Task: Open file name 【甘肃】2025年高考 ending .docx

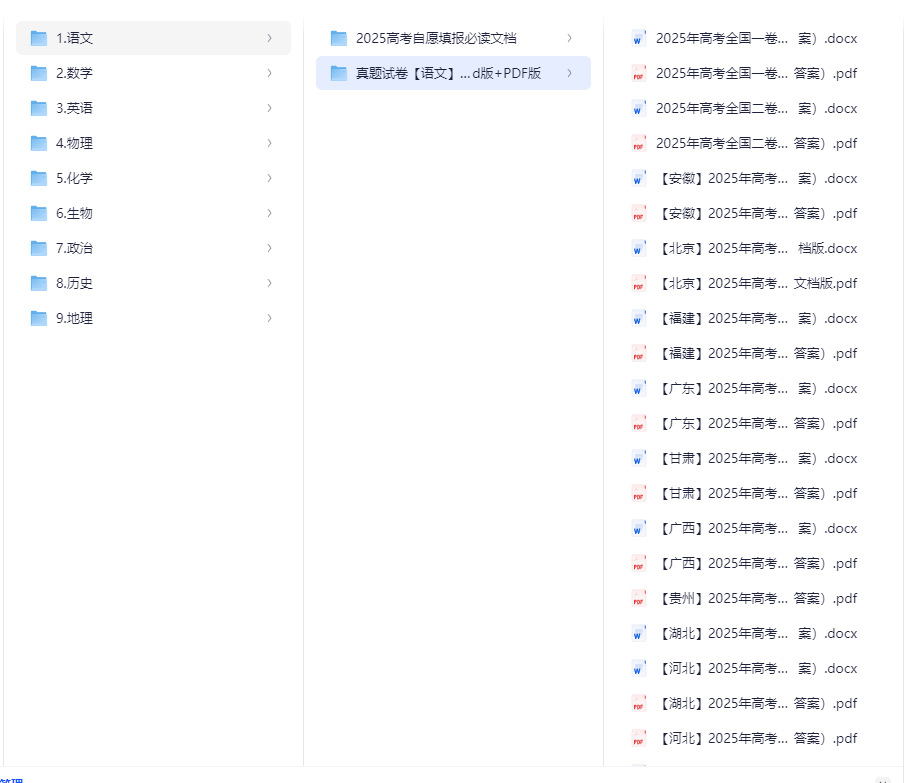Action: click(756, 458)
